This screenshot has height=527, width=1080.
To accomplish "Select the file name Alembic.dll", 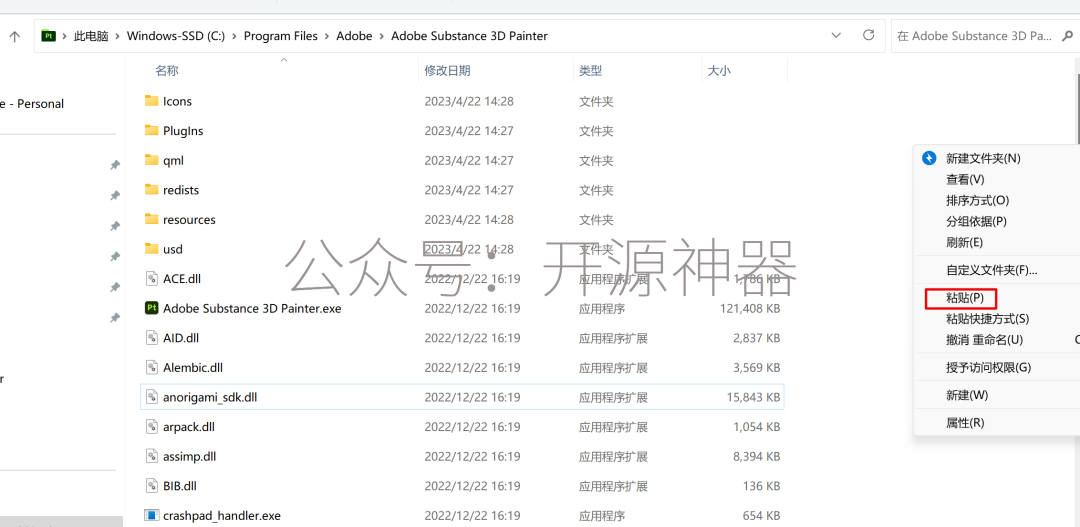I will tap(193, 368).
